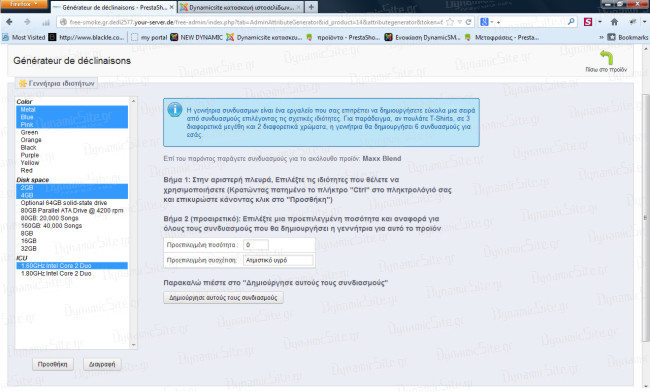Click the red S toolbar extension icon

588,22
